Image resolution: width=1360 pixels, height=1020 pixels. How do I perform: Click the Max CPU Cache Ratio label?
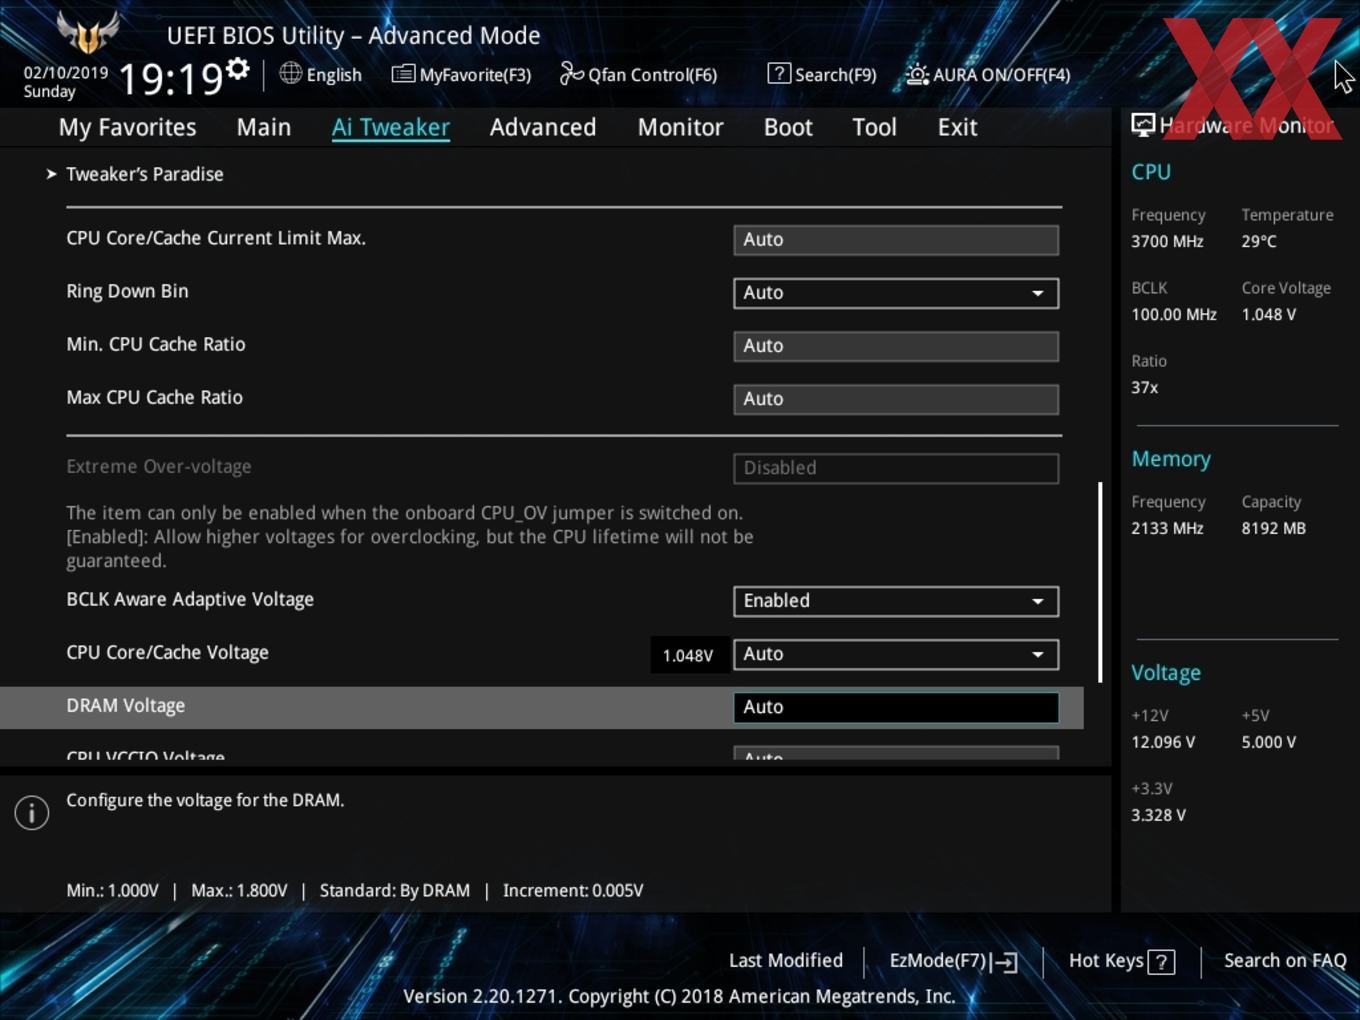(155, 397)
